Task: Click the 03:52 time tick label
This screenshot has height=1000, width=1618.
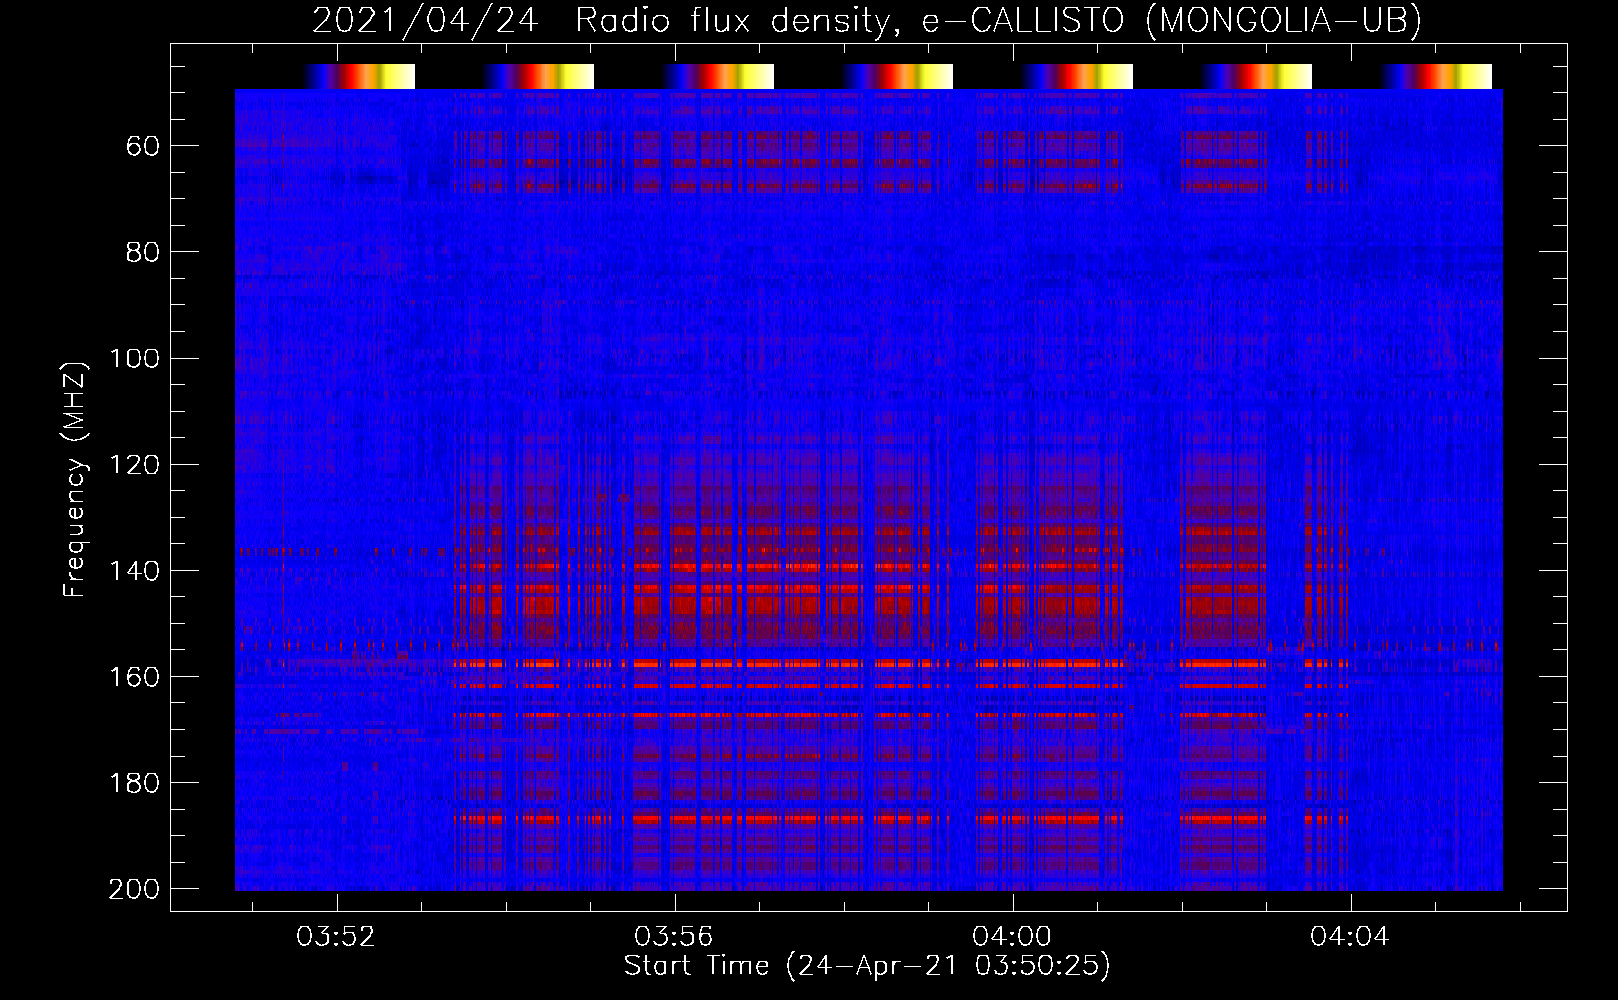Action: [x=337, y=937]
